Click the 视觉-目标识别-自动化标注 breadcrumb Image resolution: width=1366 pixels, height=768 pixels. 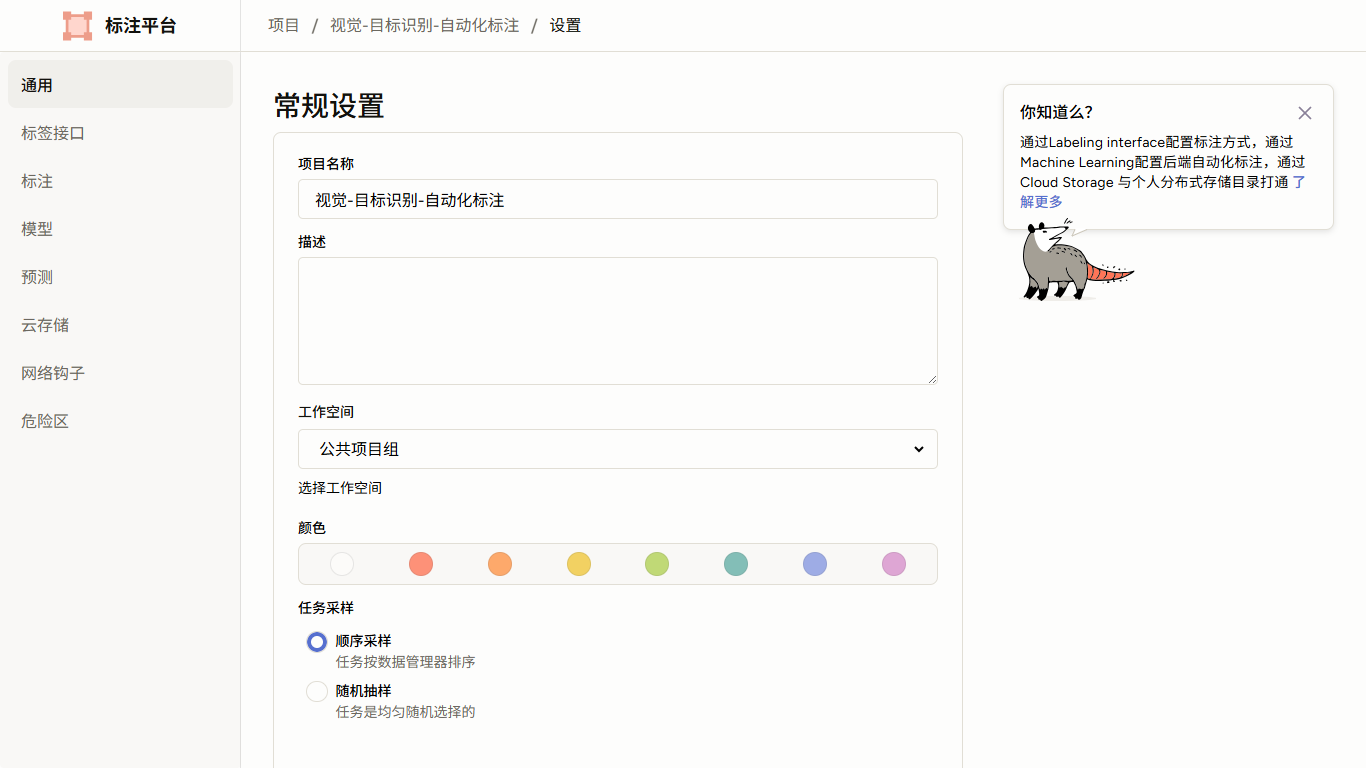coord(425,25)
